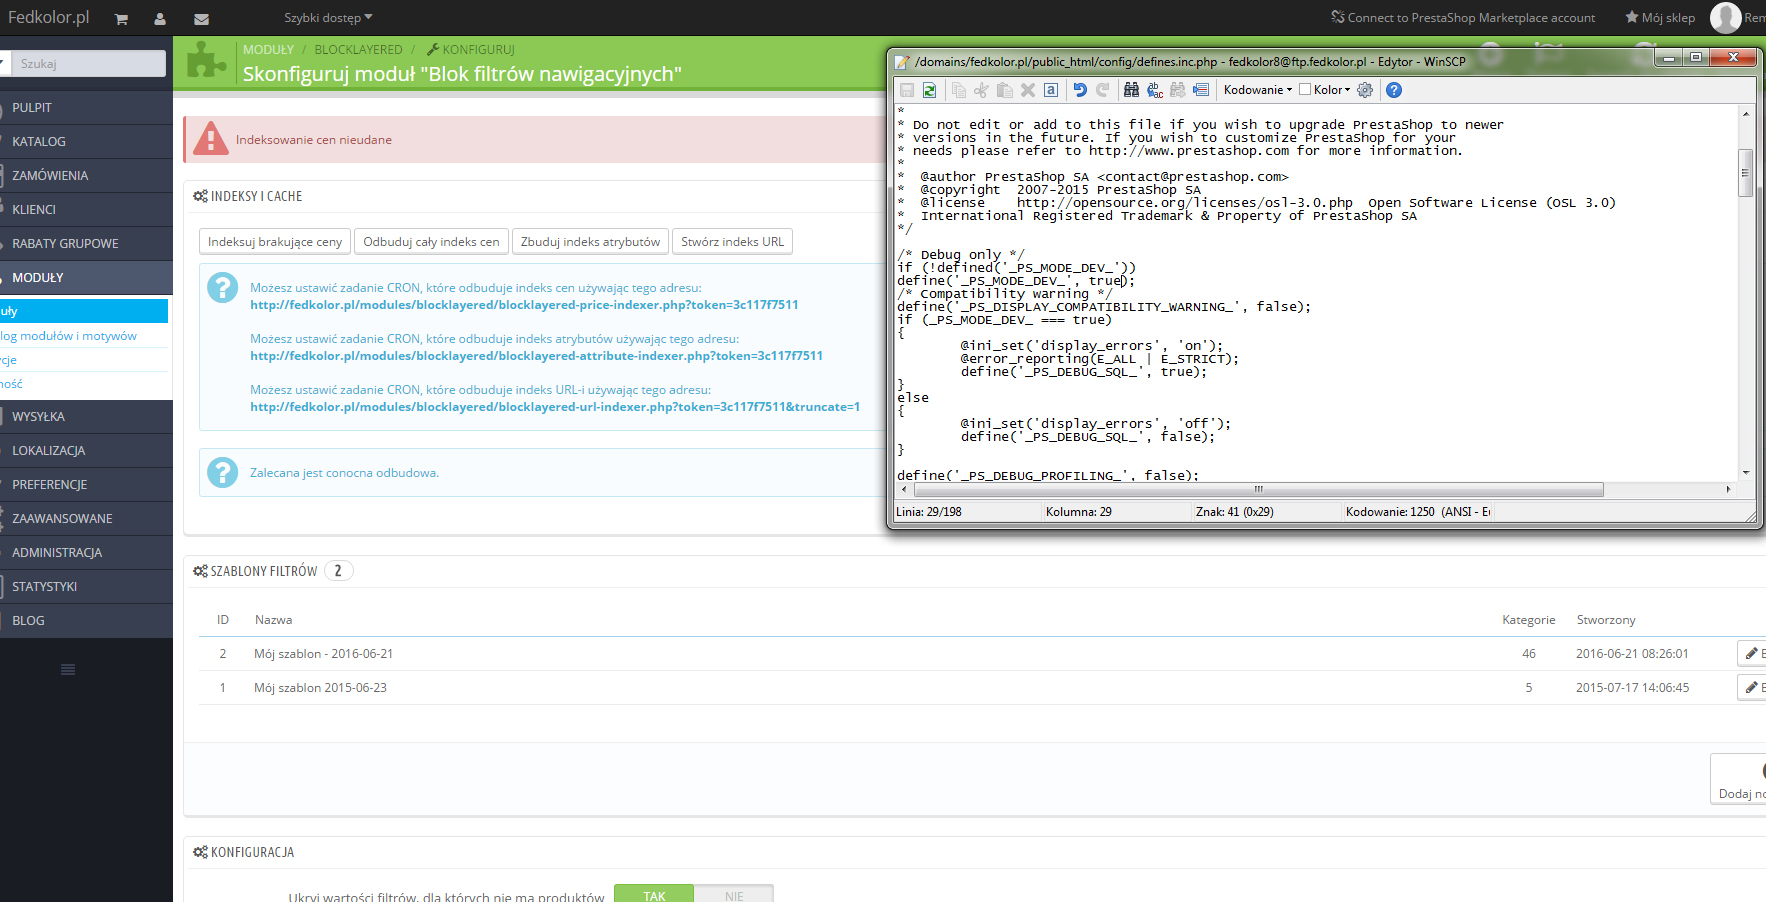
Task: Click the hamburger collapse menu icon in sidebar
Action: coord(68,670)
